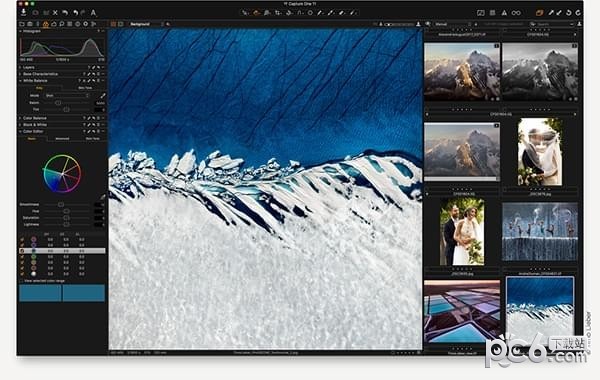Viewport: 600px width, 380px height.
Task: Toggle the red color range checkbox
Action: 22,268
